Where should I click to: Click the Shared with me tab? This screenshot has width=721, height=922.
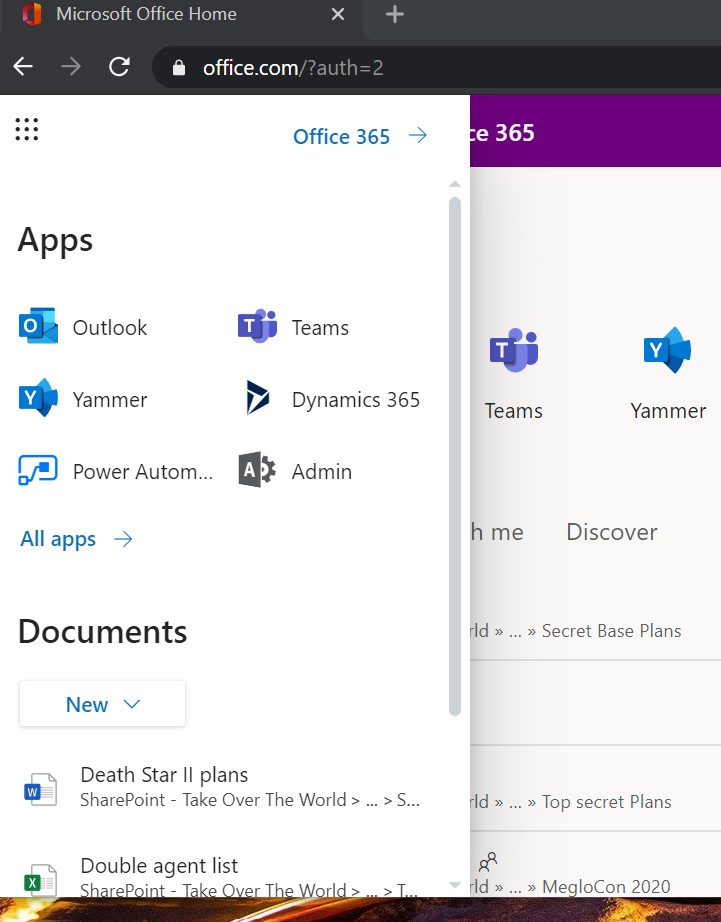pyautogui.click(x=497, y=532)
